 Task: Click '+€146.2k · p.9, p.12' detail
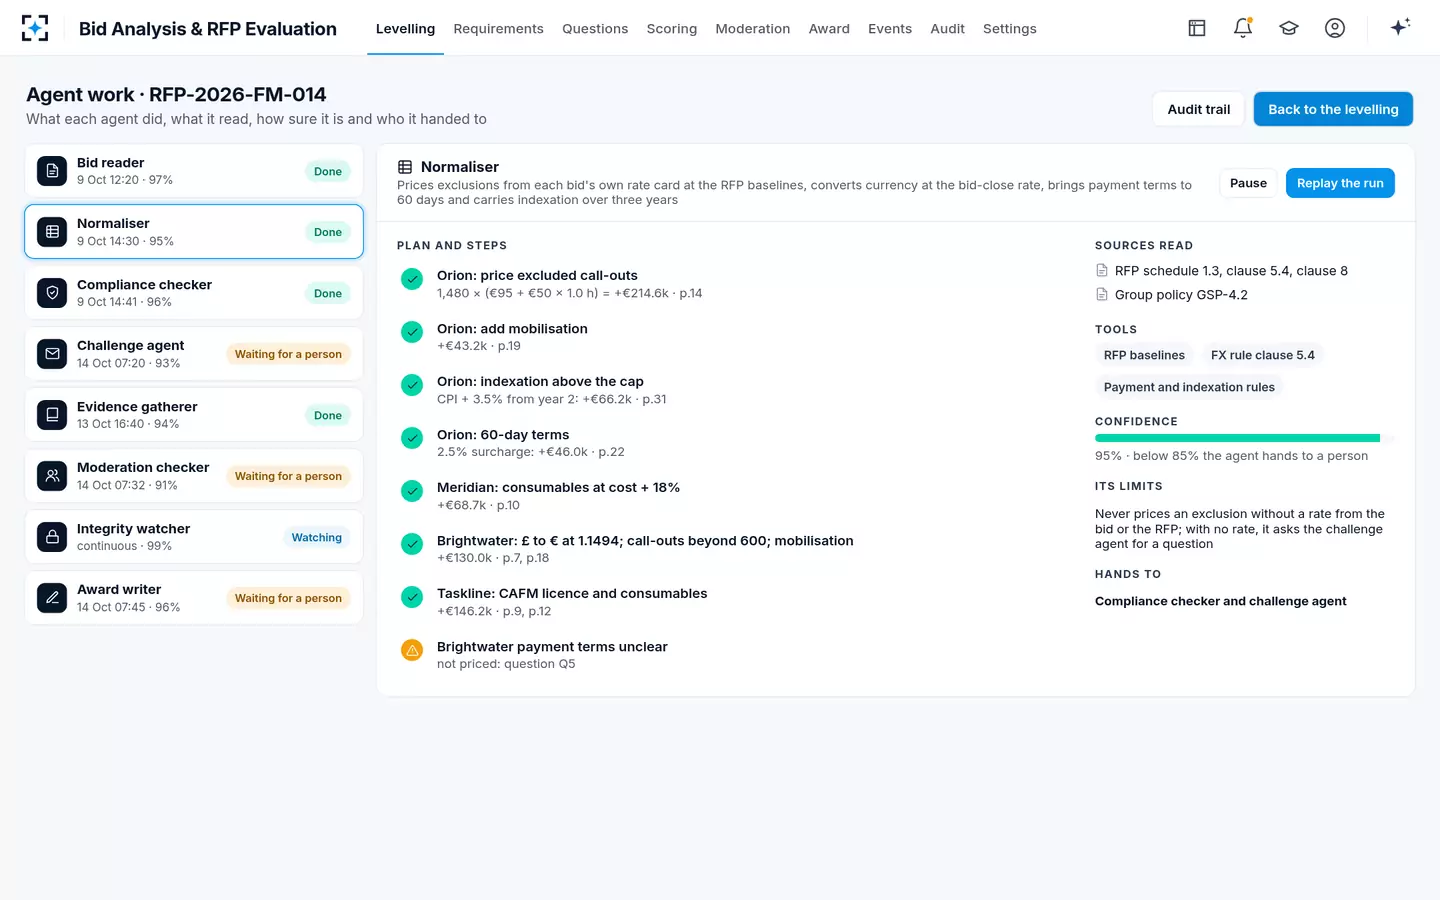tap(494, 611)
